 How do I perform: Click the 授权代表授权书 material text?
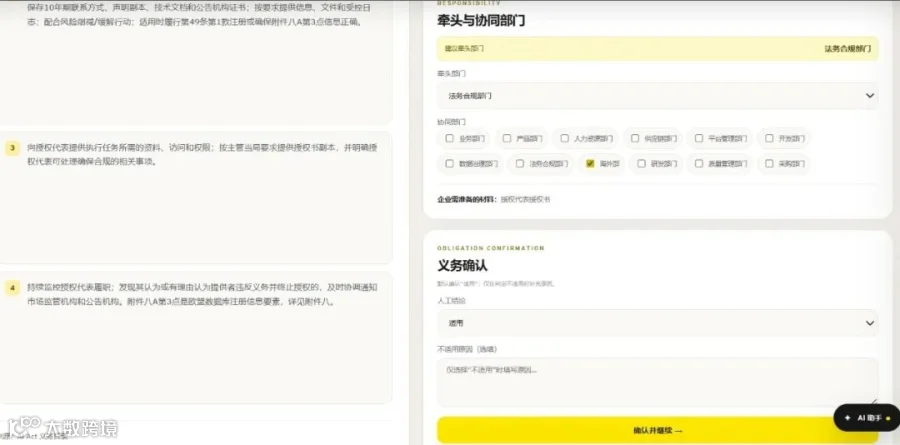click(x=525, y=199)
